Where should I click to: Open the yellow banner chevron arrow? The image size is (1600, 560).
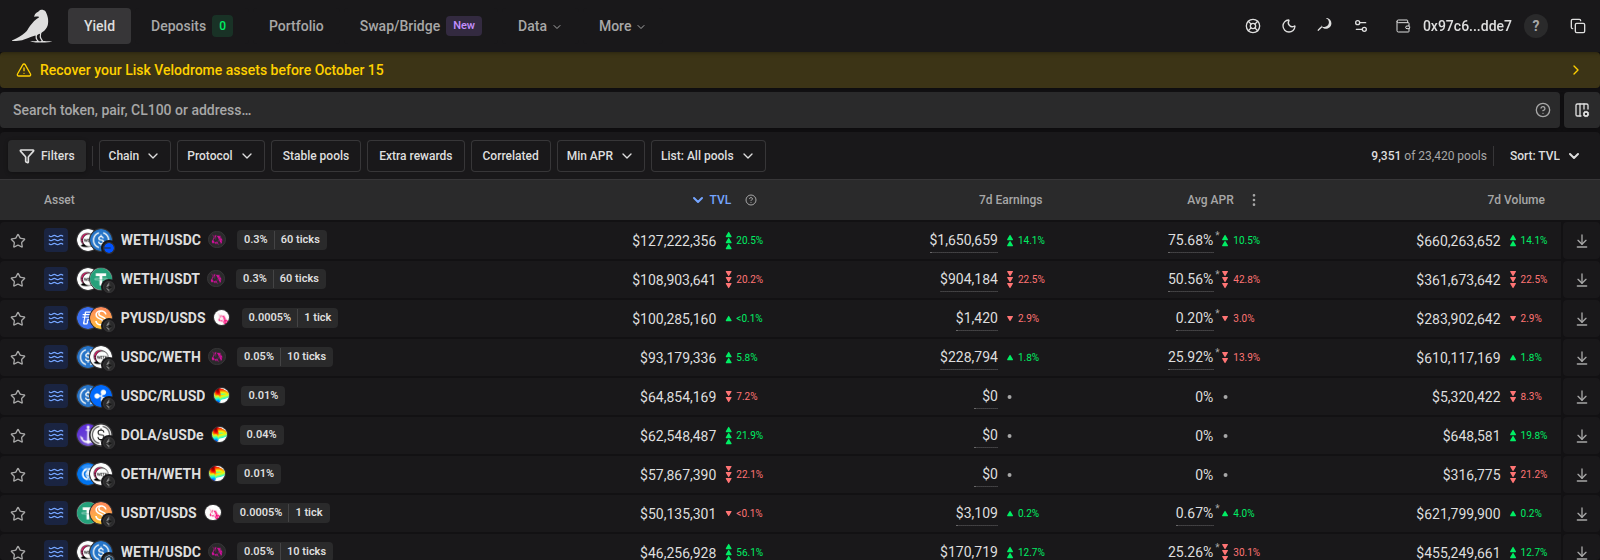click(1576, 70)
